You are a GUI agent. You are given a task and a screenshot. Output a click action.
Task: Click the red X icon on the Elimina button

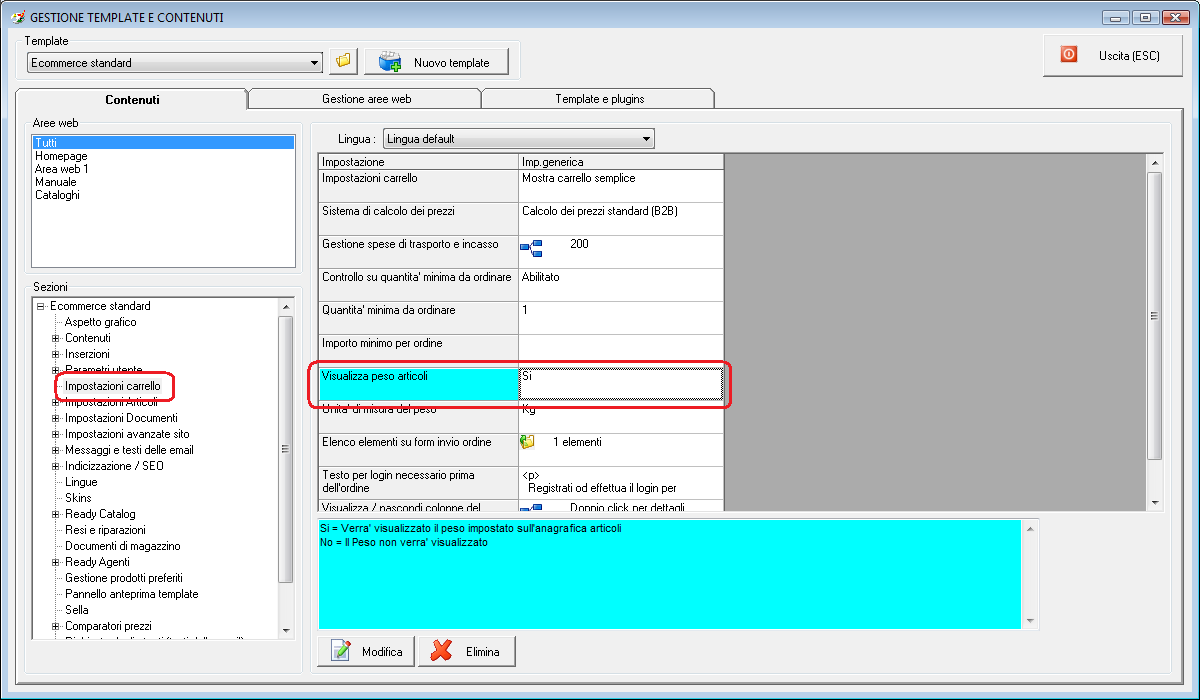pyautogui.click(x=441, y=652)
